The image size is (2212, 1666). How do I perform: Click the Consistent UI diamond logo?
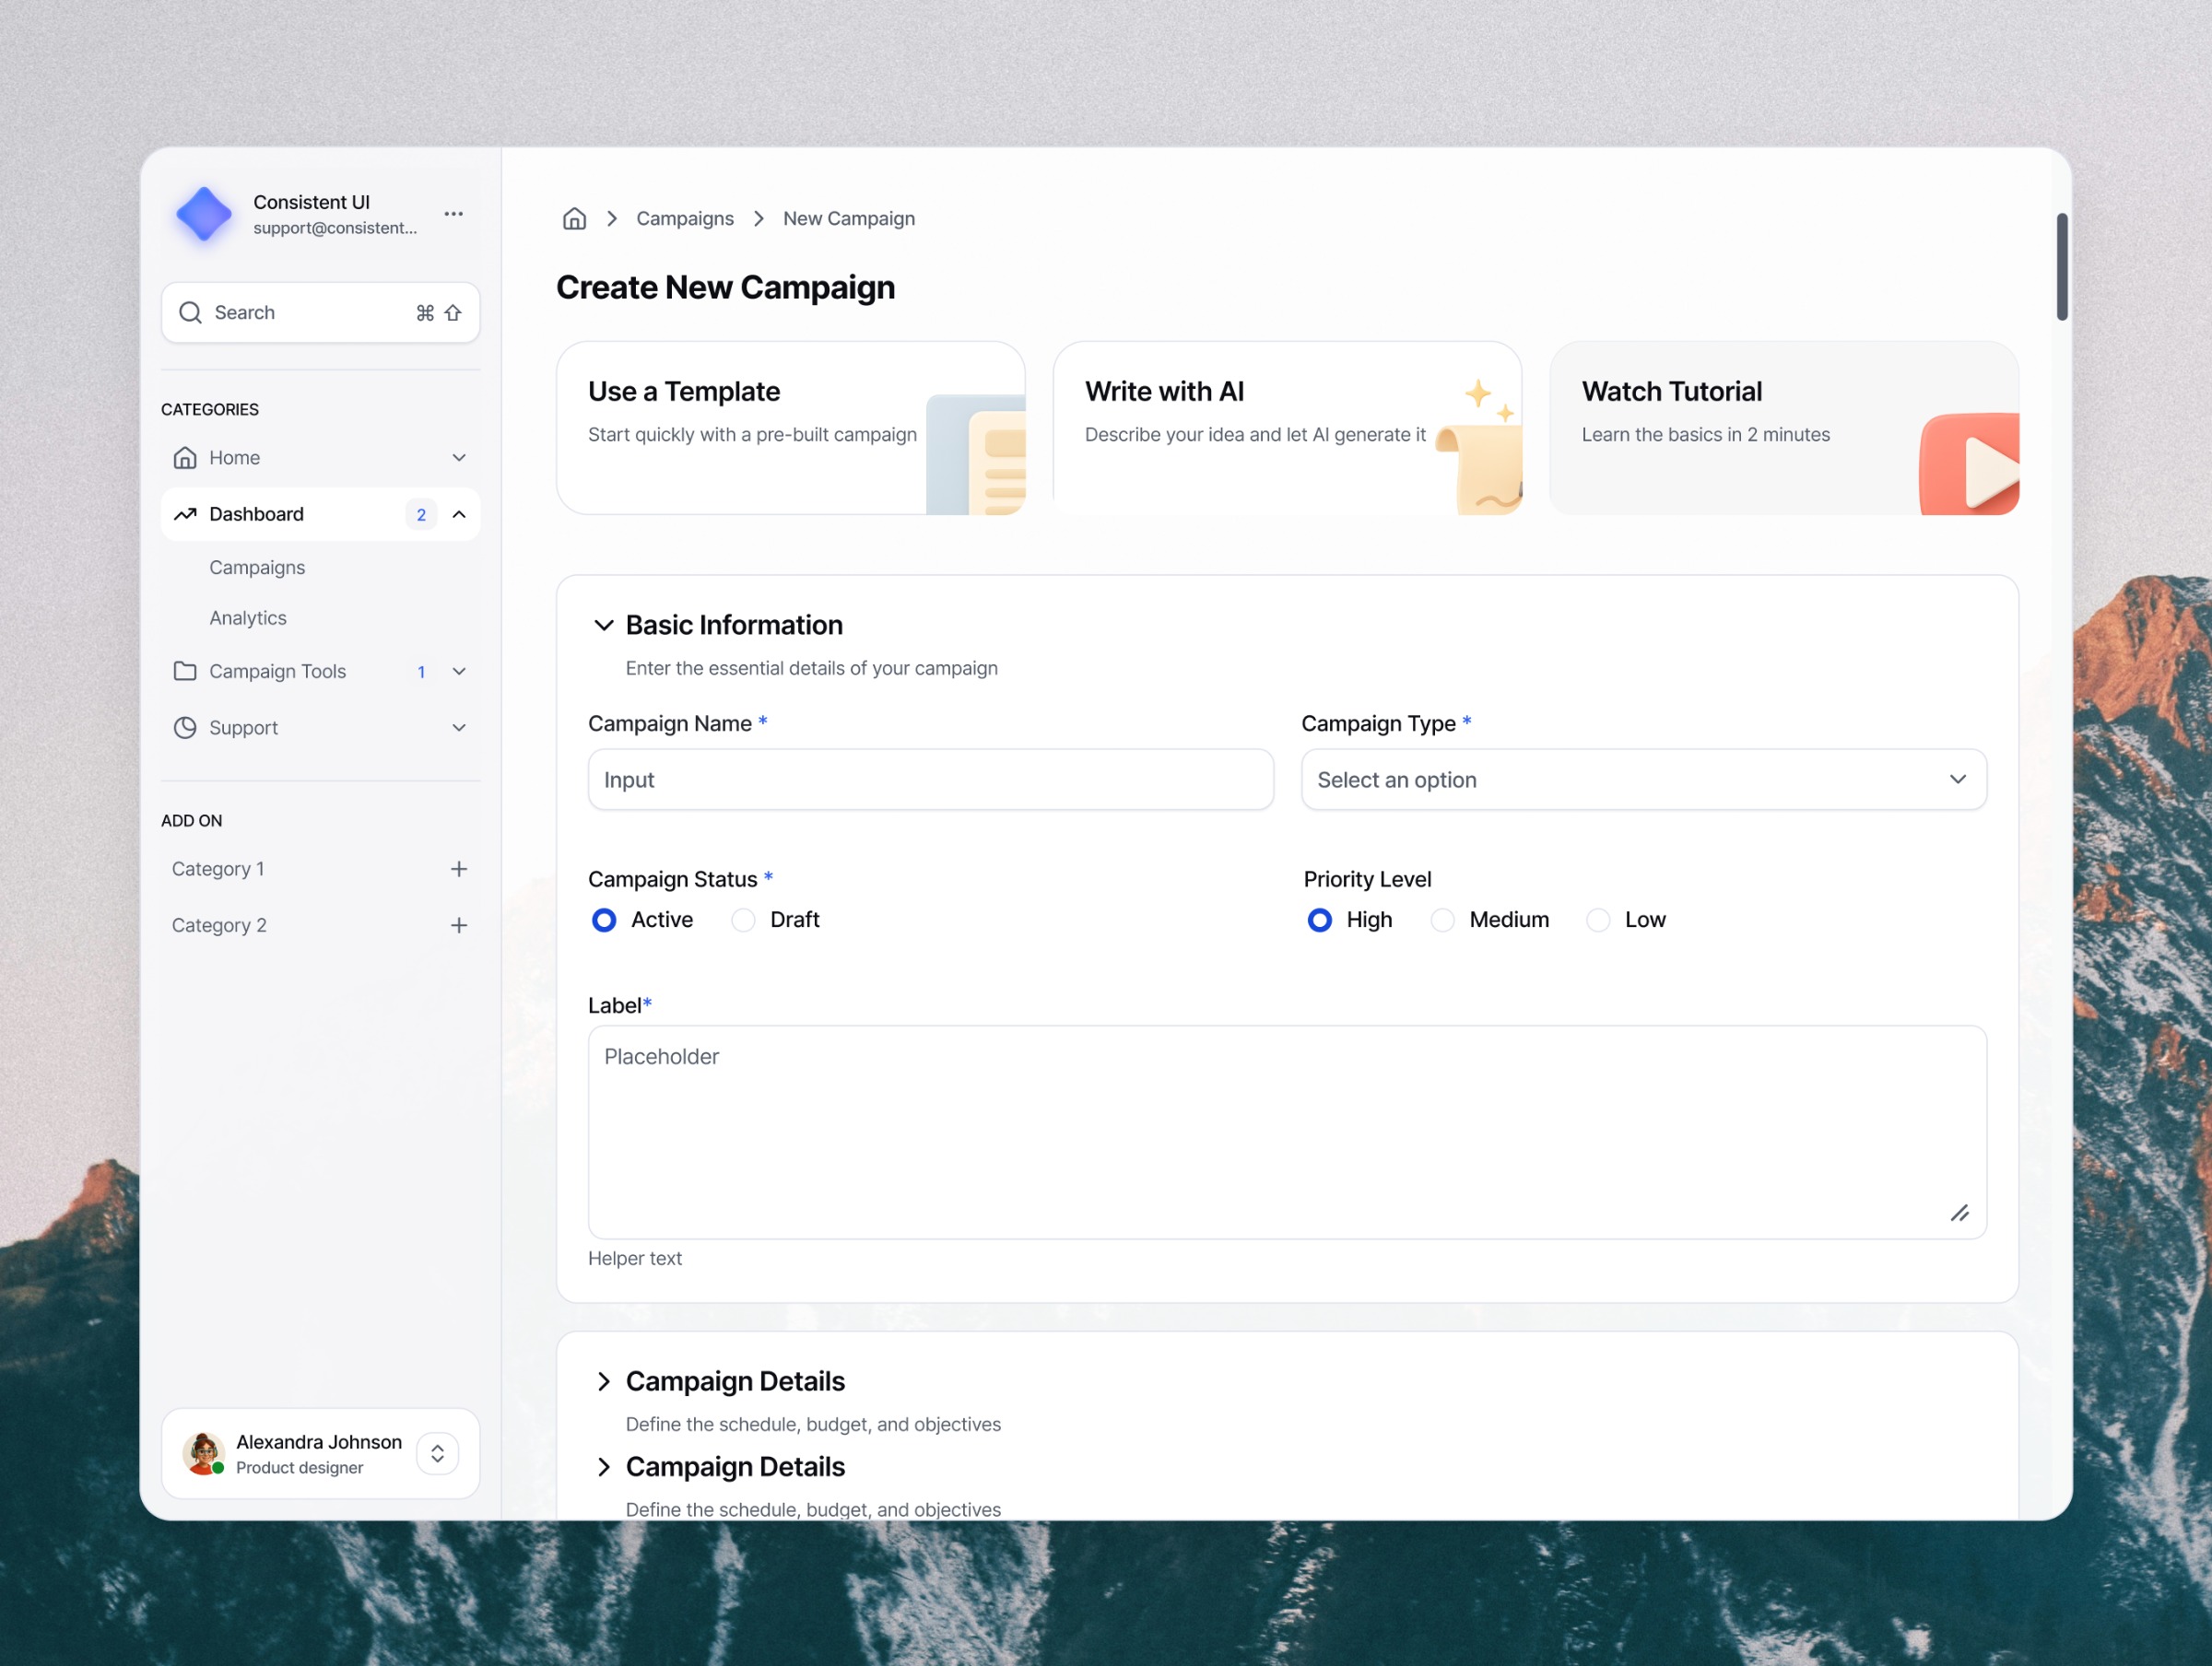pyautogui.click(x=204, y=214)
